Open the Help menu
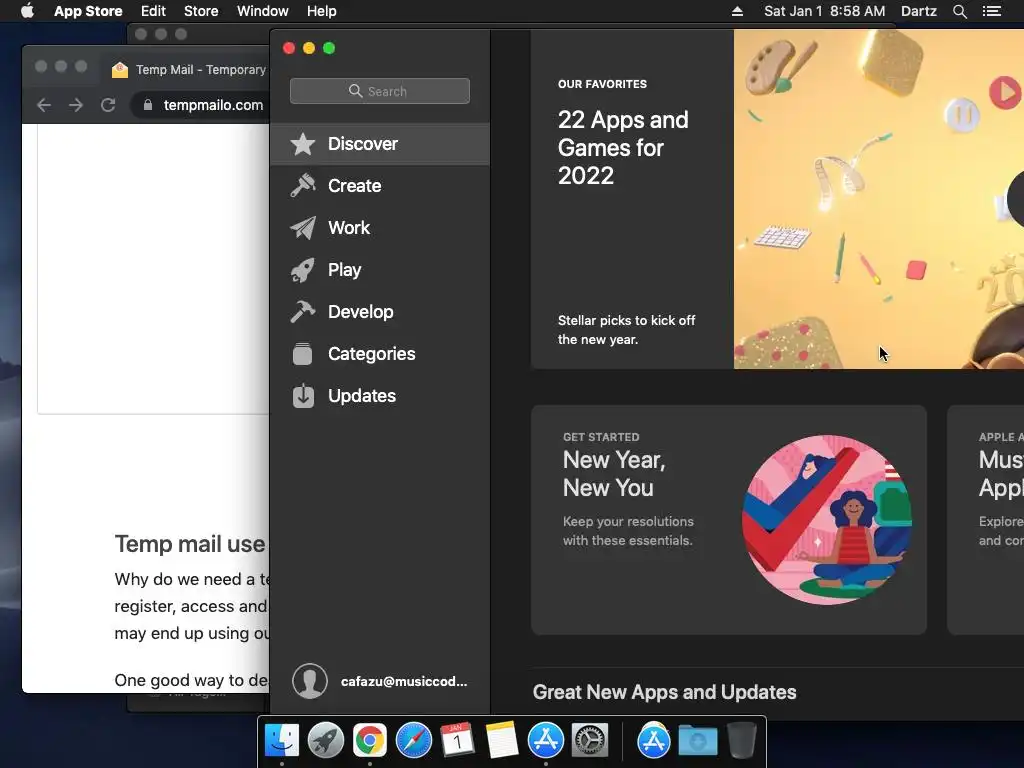1024x768 pixels. pos(322,11)
